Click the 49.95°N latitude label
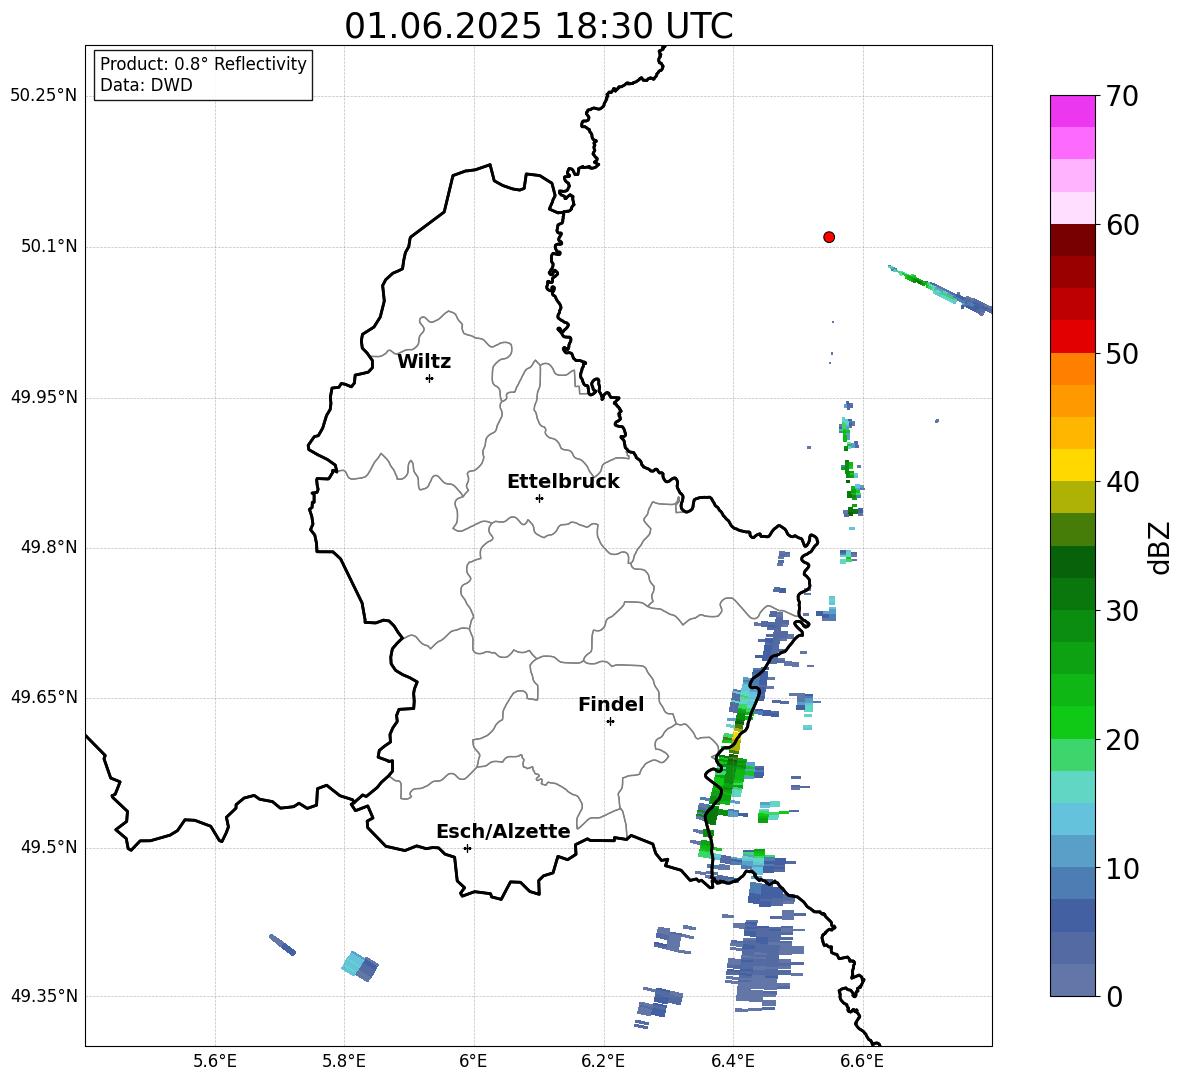 click(x=44, y=397)
